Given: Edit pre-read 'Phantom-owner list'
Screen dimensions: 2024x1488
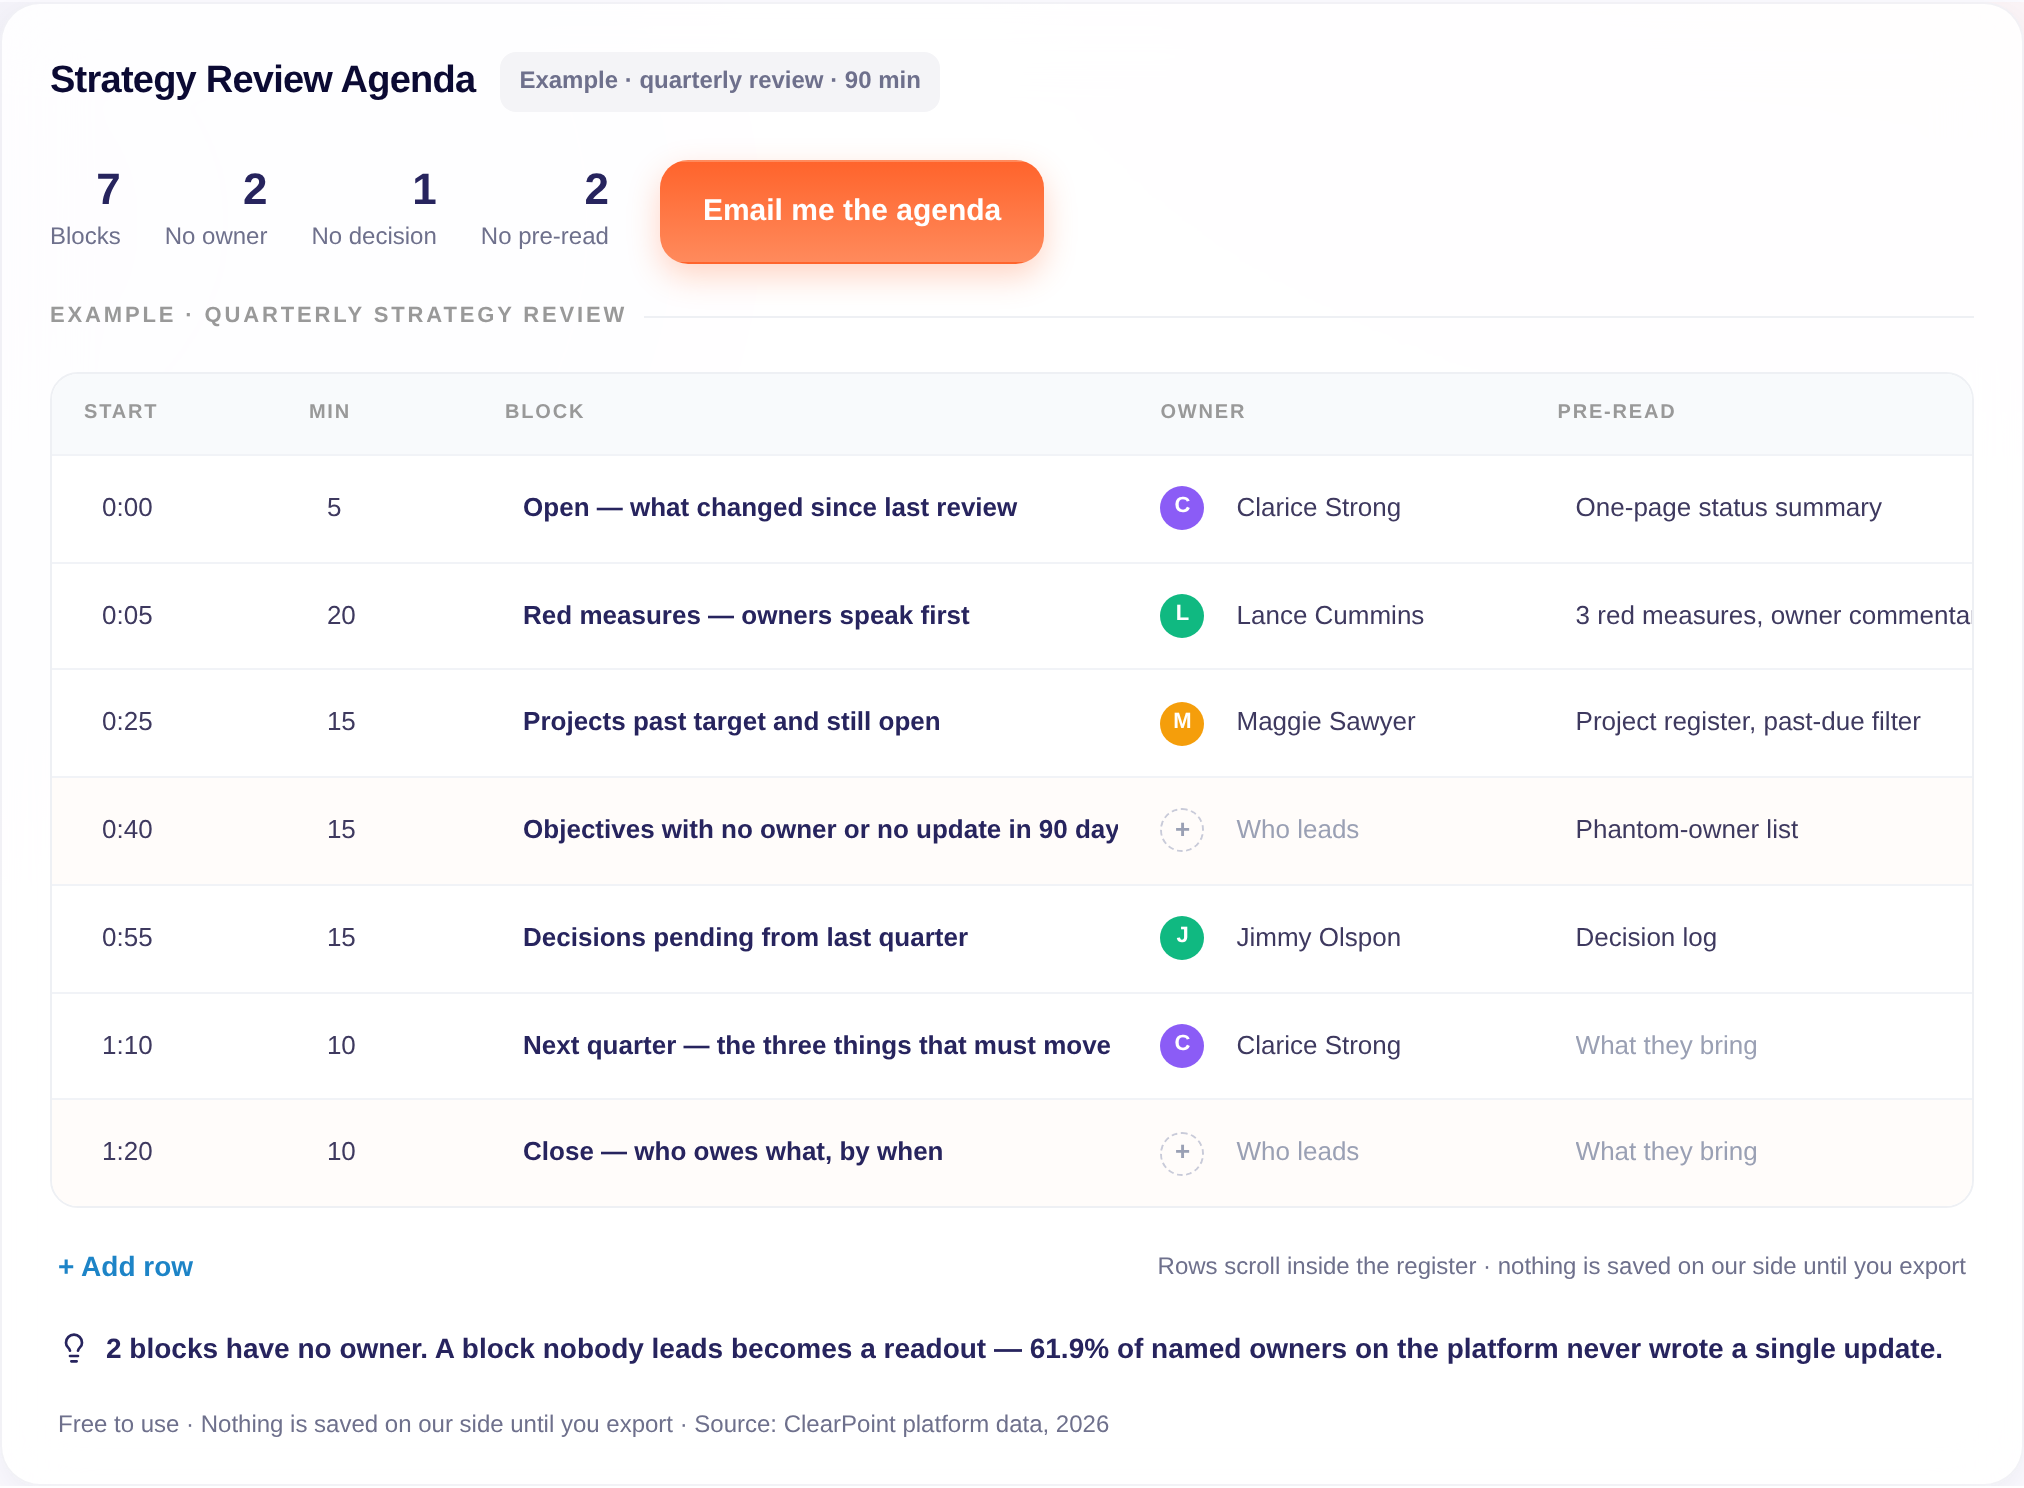Looking at the screenshot, I should pos(1686,830).
